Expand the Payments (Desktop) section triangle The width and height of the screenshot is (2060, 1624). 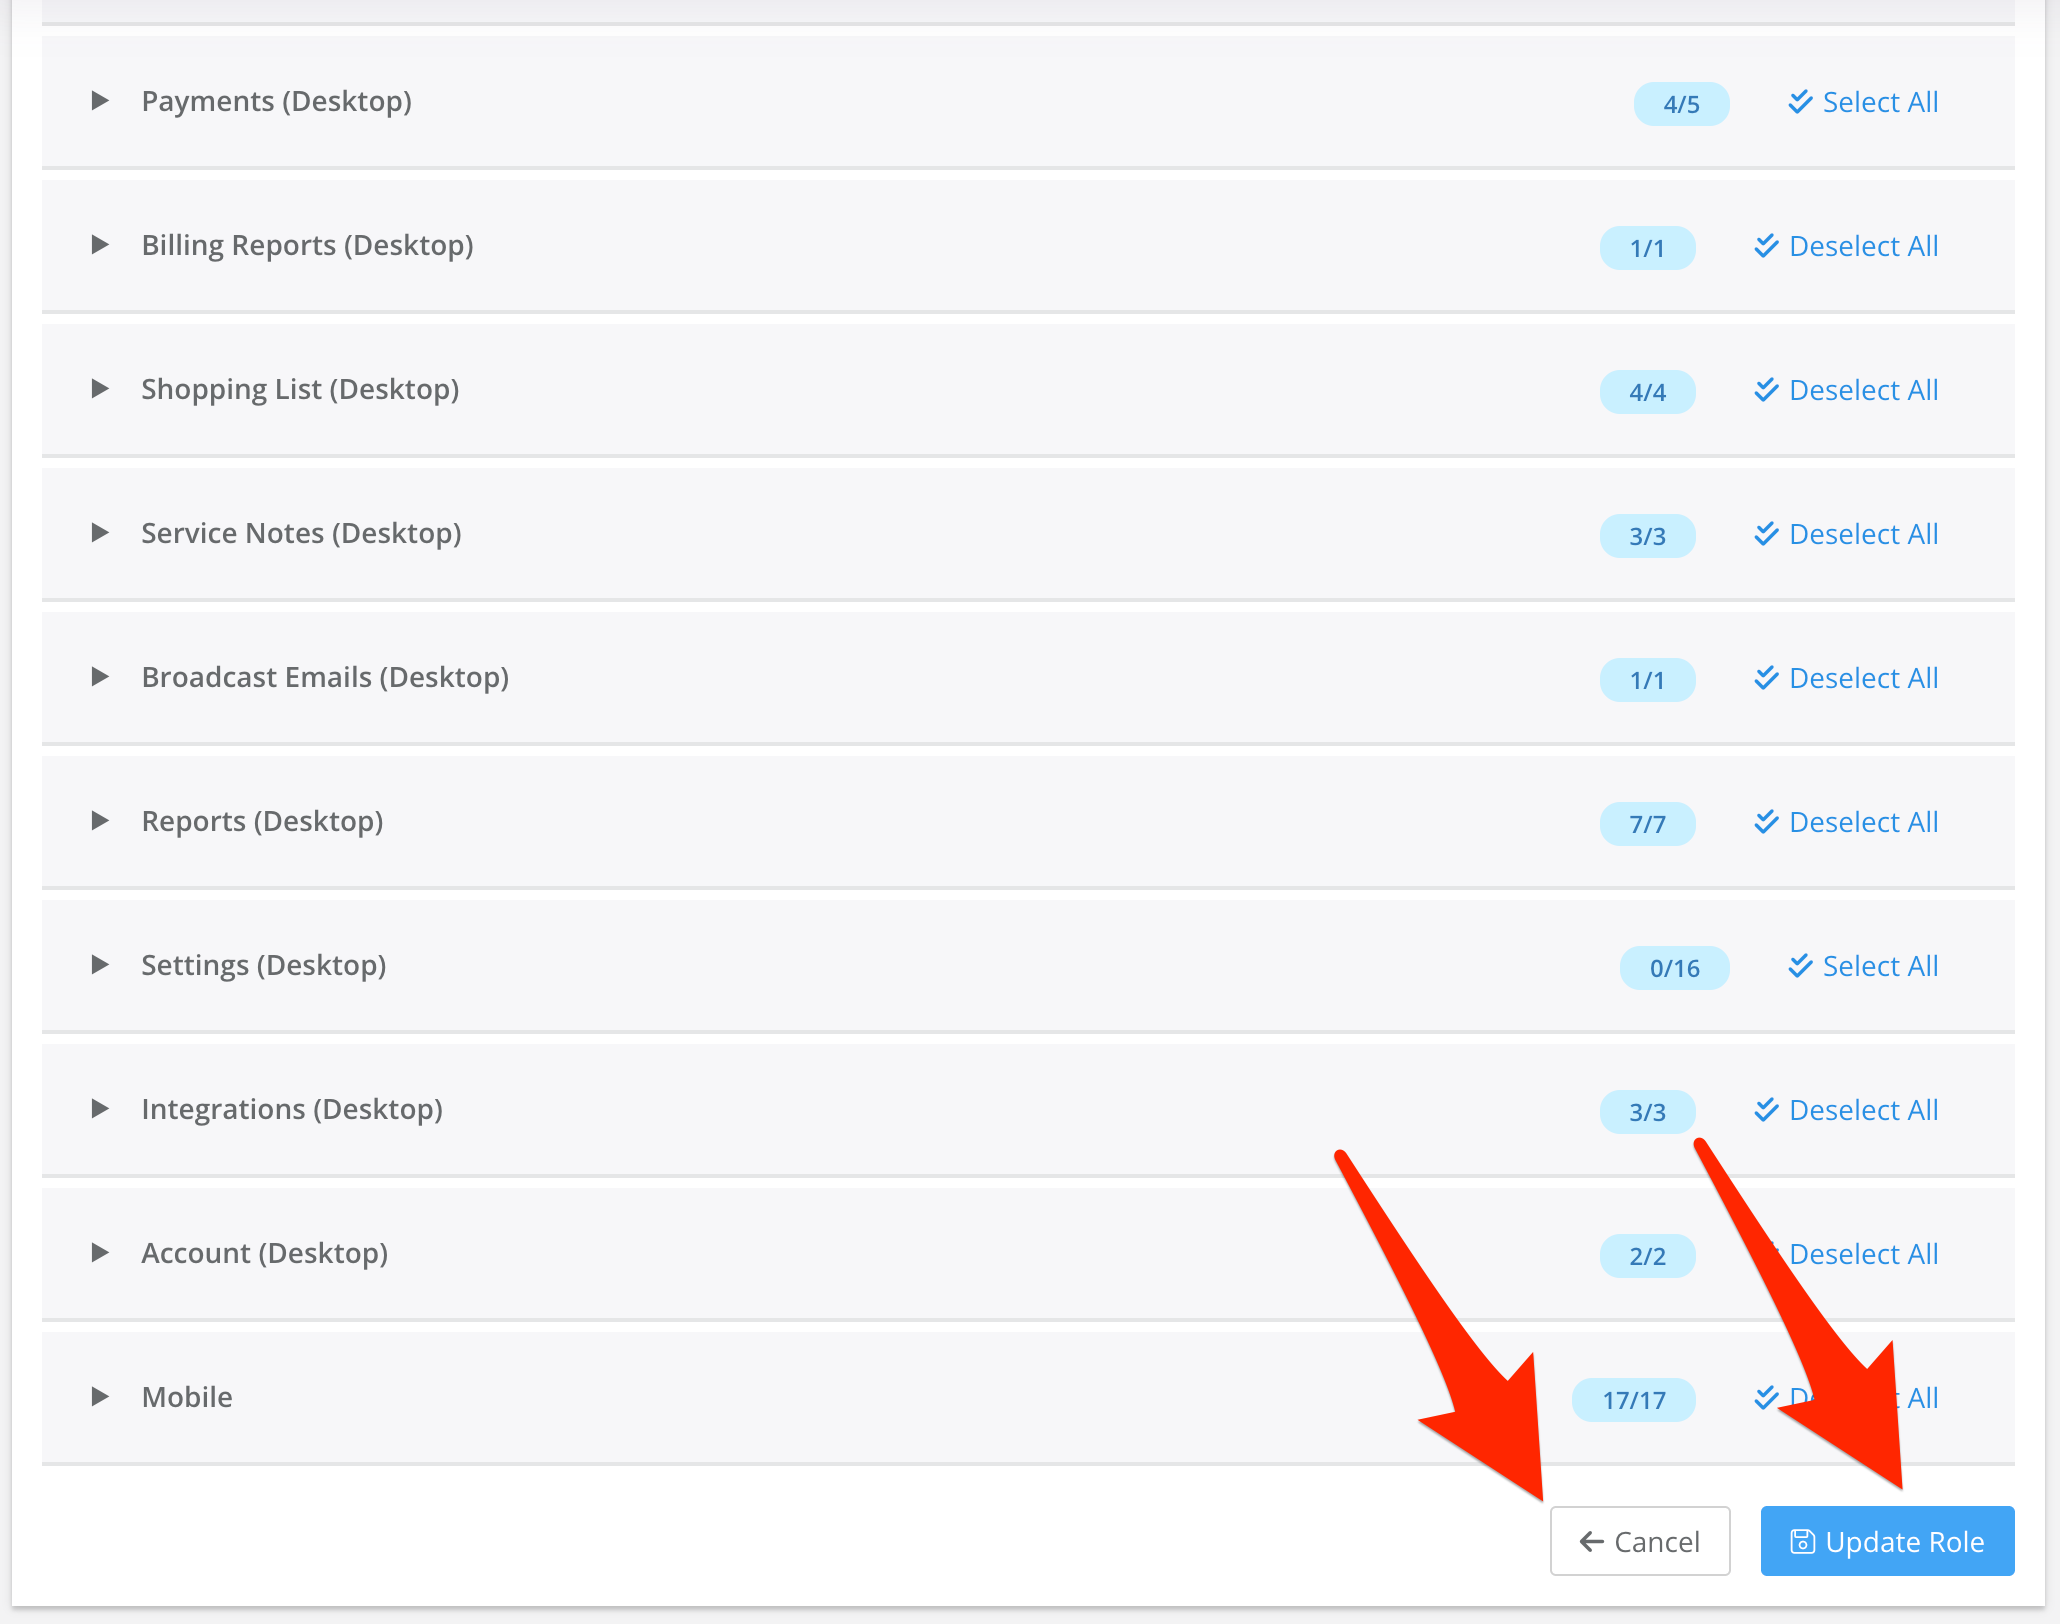pos(99,101)
